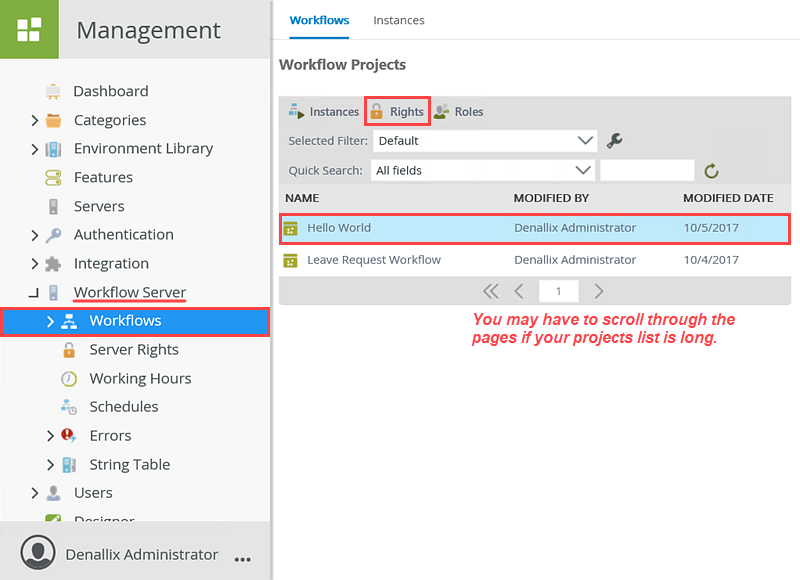Image resolution: width=800 pixels, height=580 pixels.
Task: Open the Dashboard tree item
Action: coord(111,91)
